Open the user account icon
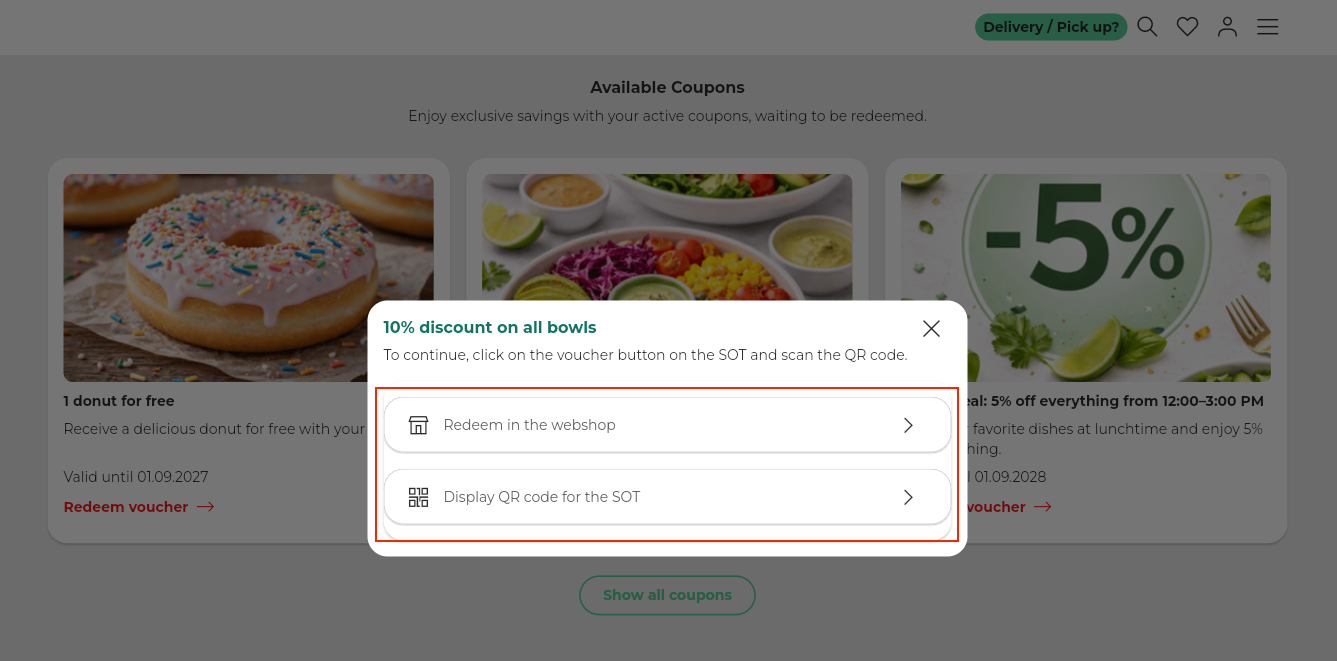The width and height of the screenshot is (1337, 661). click(x=1227, y=27)
